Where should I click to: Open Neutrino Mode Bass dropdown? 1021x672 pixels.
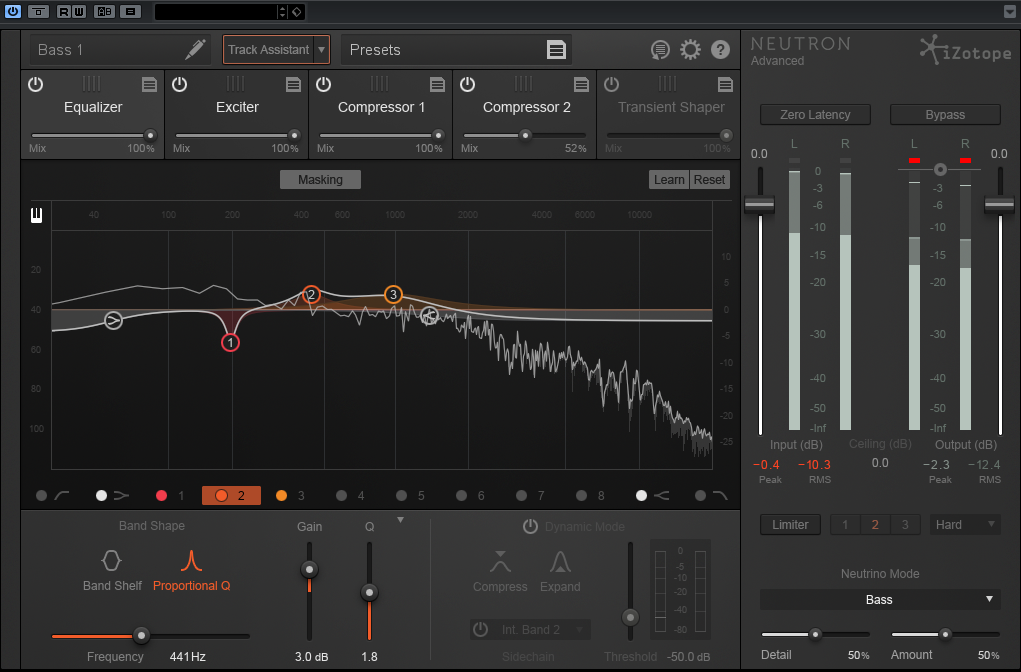point(879,600)
